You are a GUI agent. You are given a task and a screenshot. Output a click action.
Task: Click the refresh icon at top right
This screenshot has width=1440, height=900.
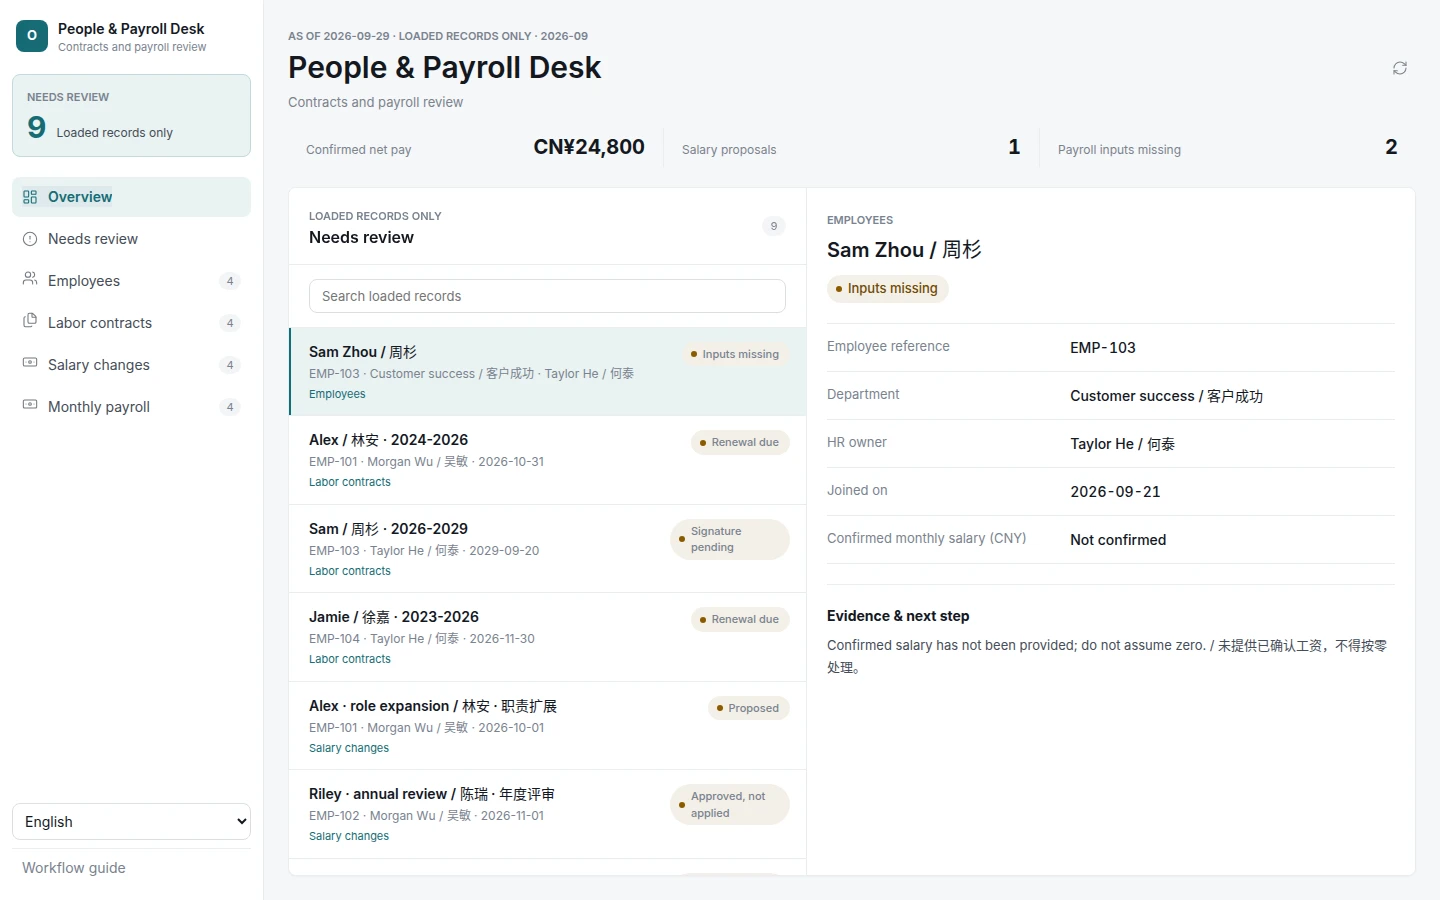point(1400,68)
